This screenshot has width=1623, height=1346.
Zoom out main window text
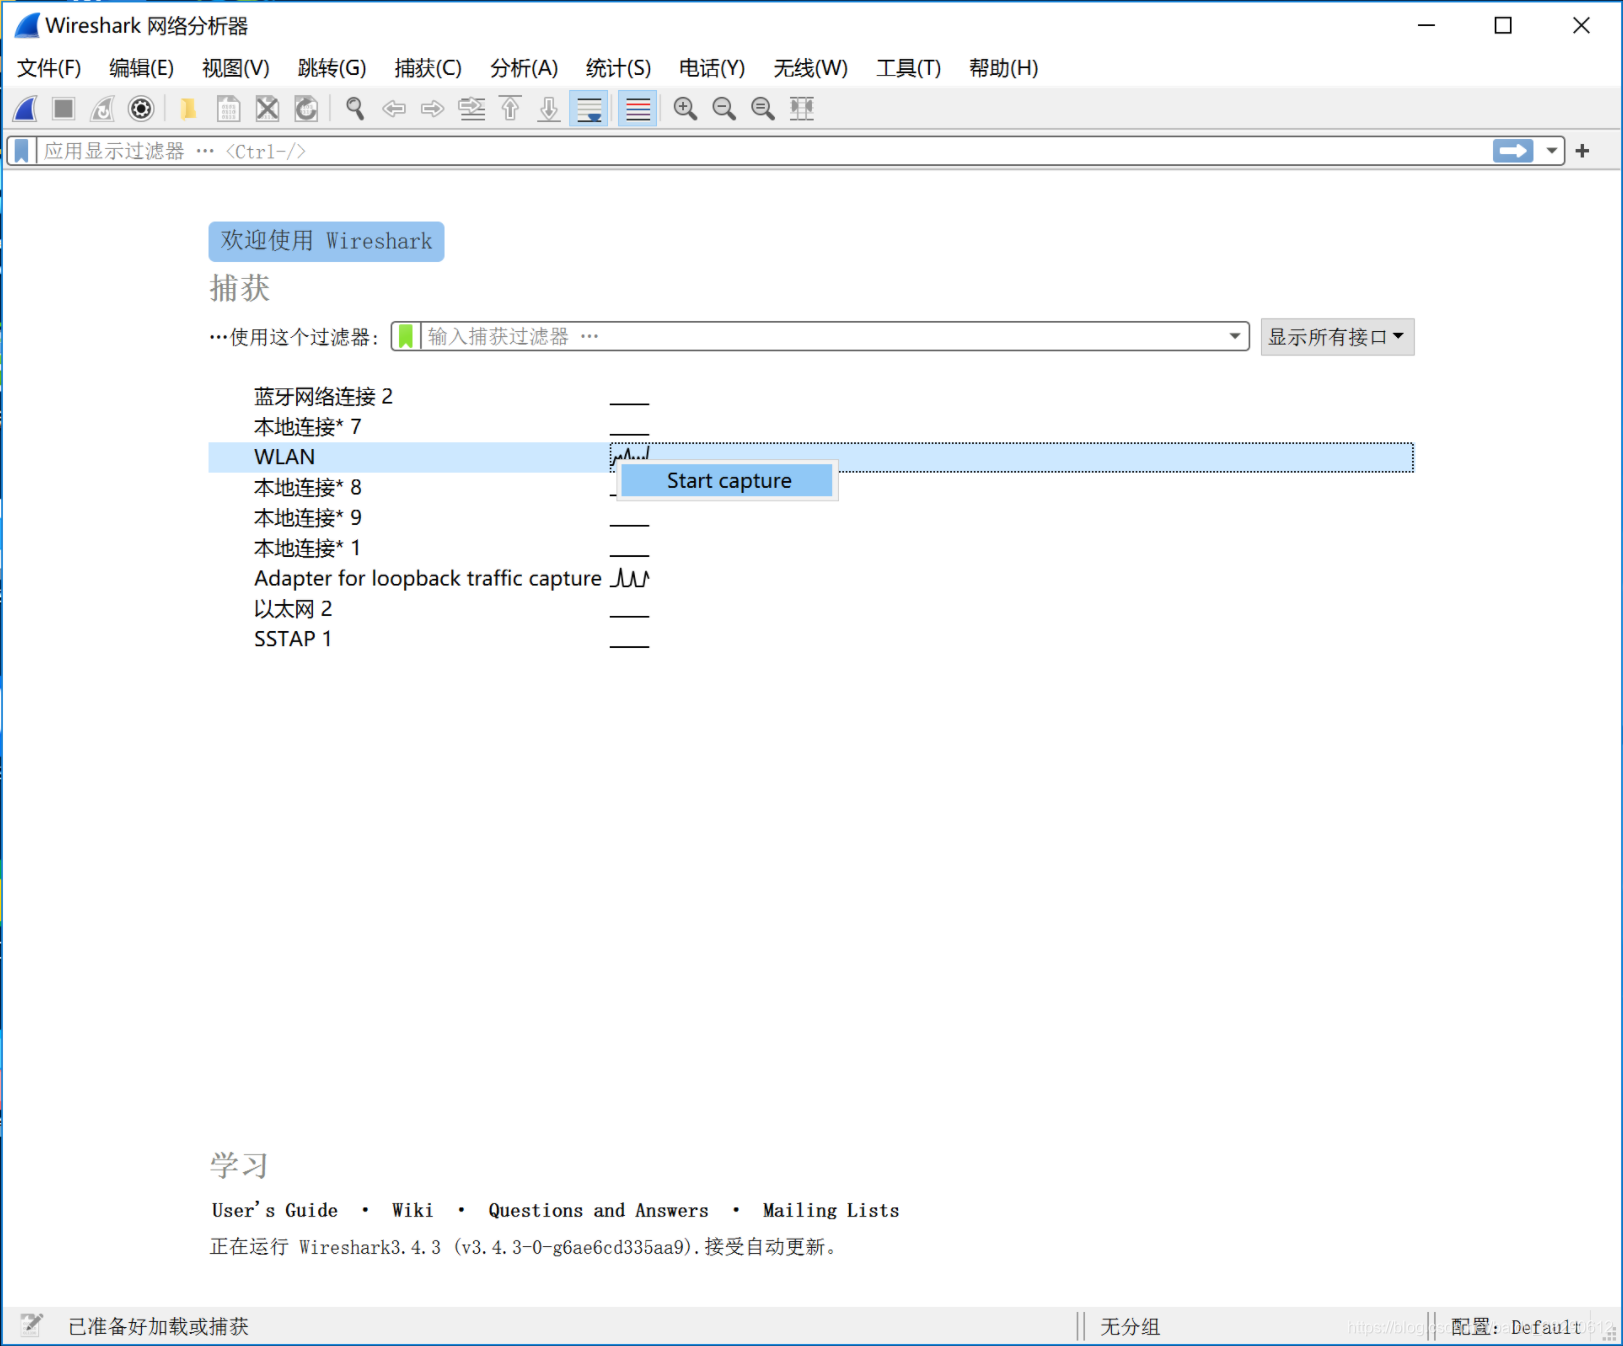[x=724, y=109]
